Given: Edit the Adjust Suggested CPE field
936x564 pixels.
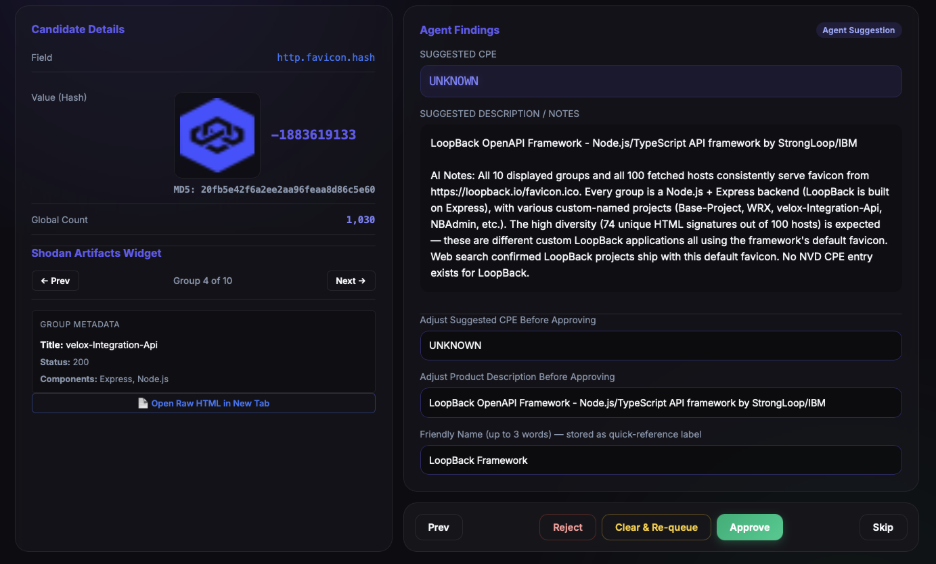Looking at the screenshot, I should click(x=660, y=346).
